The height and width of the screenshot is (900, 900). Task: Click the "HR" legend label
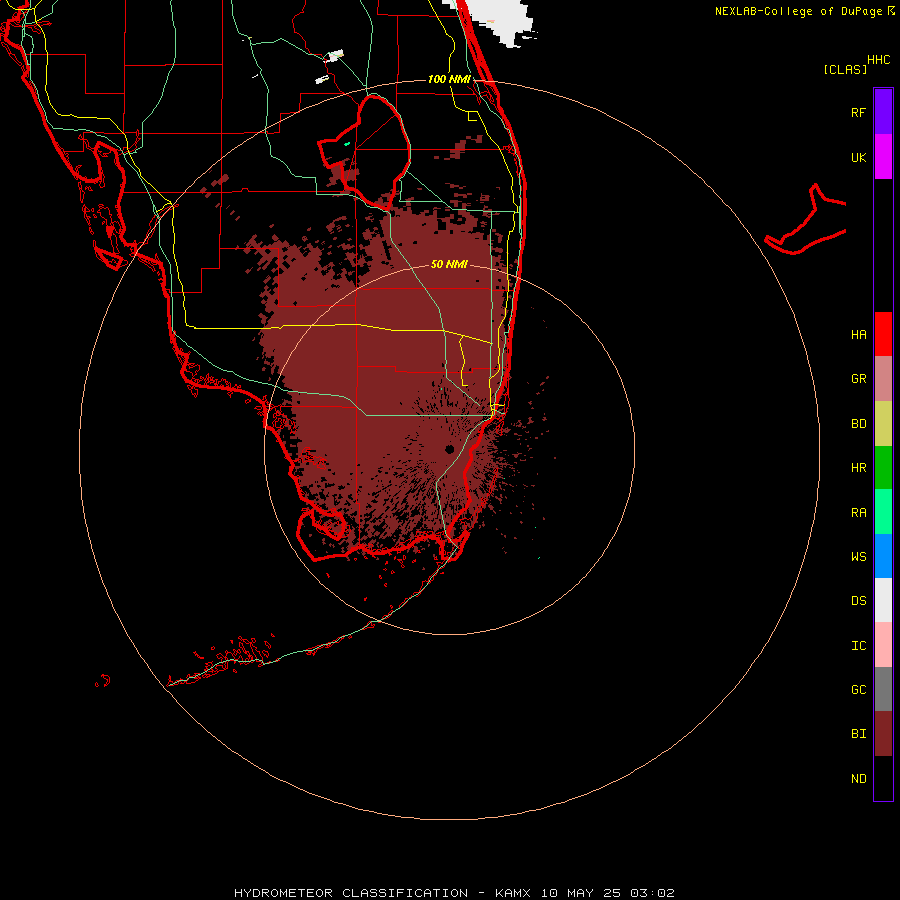pos(858,468)
